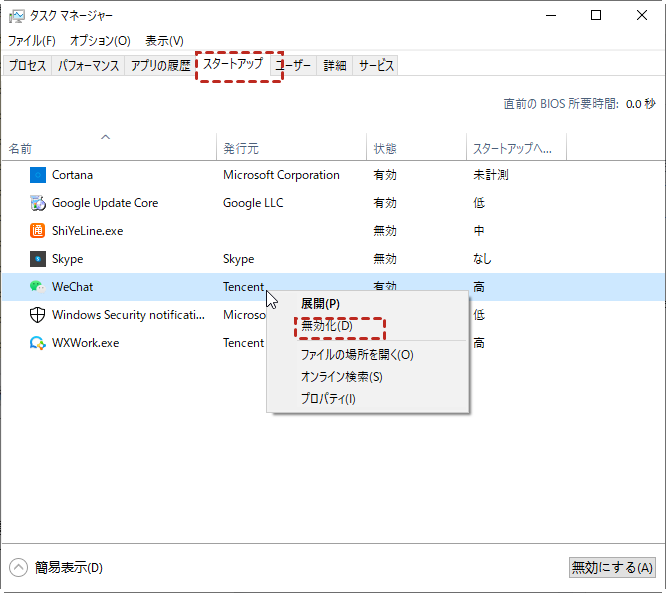This screenshot has height=593, width=666.
Task: Click 無効 status in Skype row
Action: coord(385,259)
